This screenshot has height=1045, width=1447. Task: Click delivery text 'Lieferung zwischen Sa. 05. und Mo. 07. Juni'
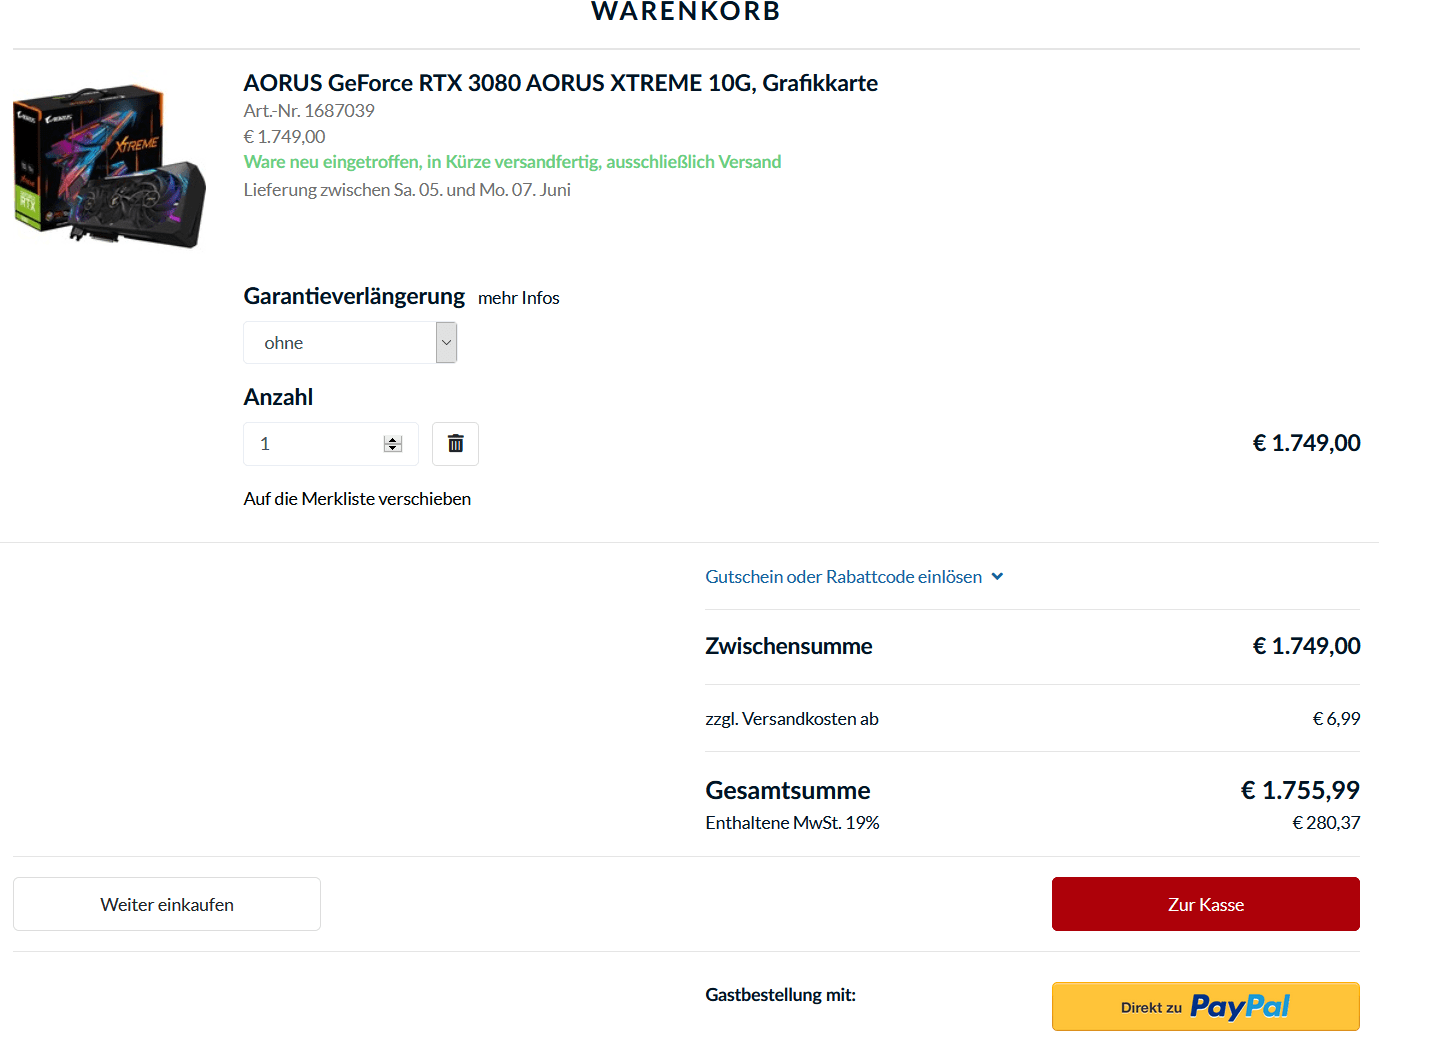pos(407,190)
